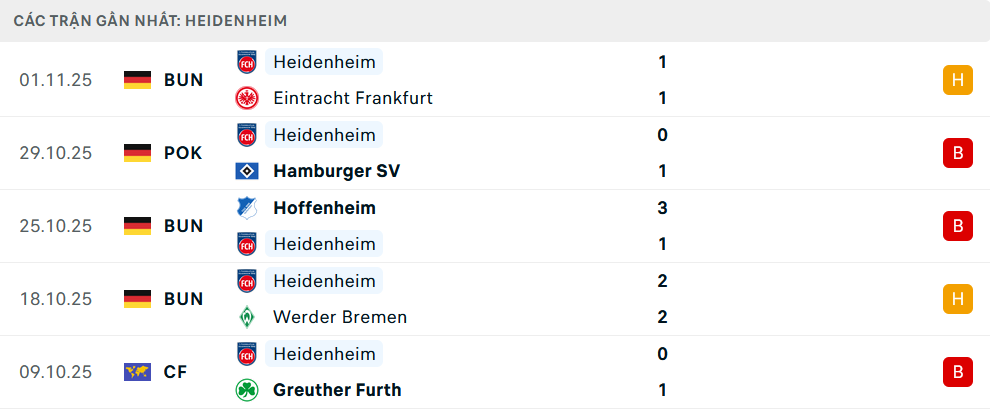Click the 25.10.25 match date
The image size is (990, 410).
point(55,226)
